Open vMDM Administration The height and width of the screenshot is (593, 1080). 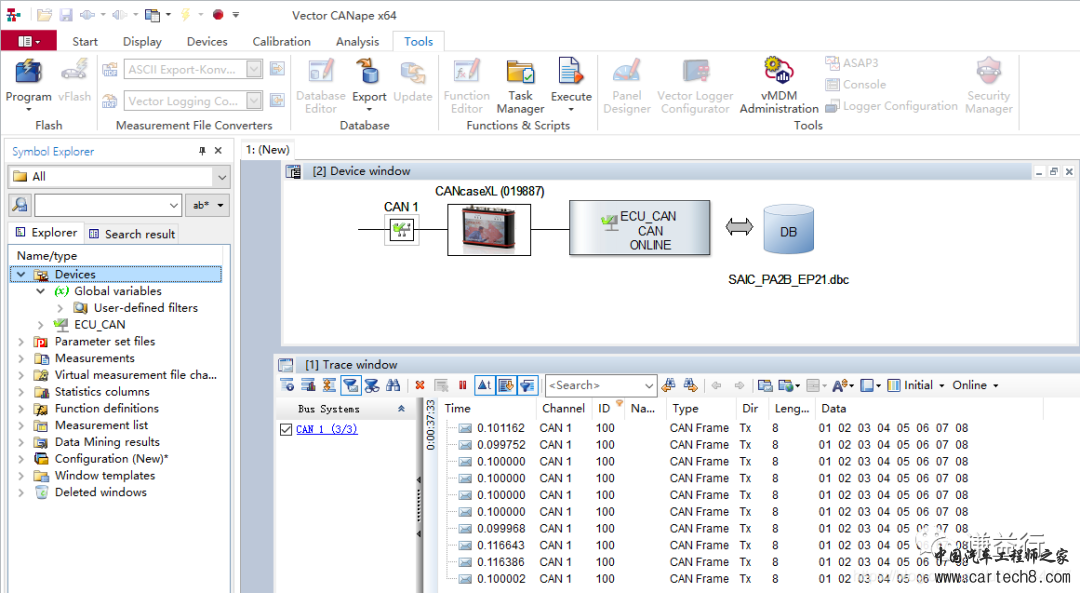pos(779,86)
